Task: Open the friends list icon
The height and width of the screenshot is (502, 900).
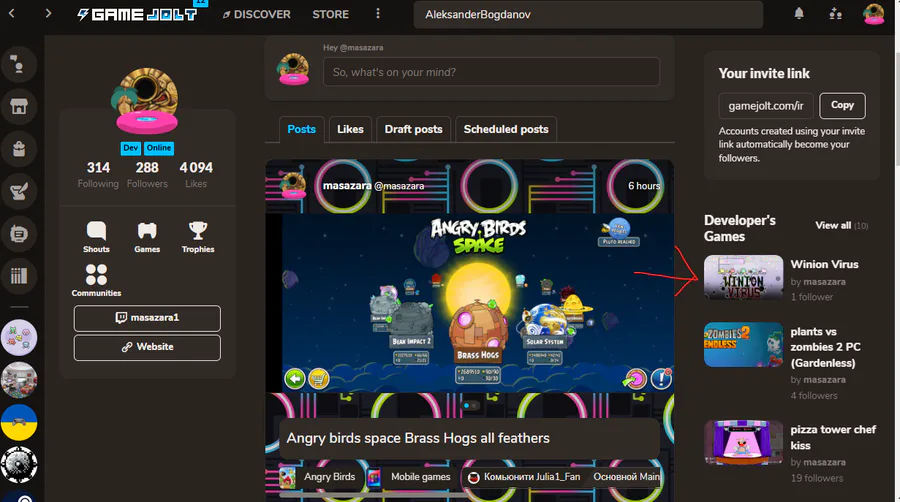Action: tap(836, 13)
